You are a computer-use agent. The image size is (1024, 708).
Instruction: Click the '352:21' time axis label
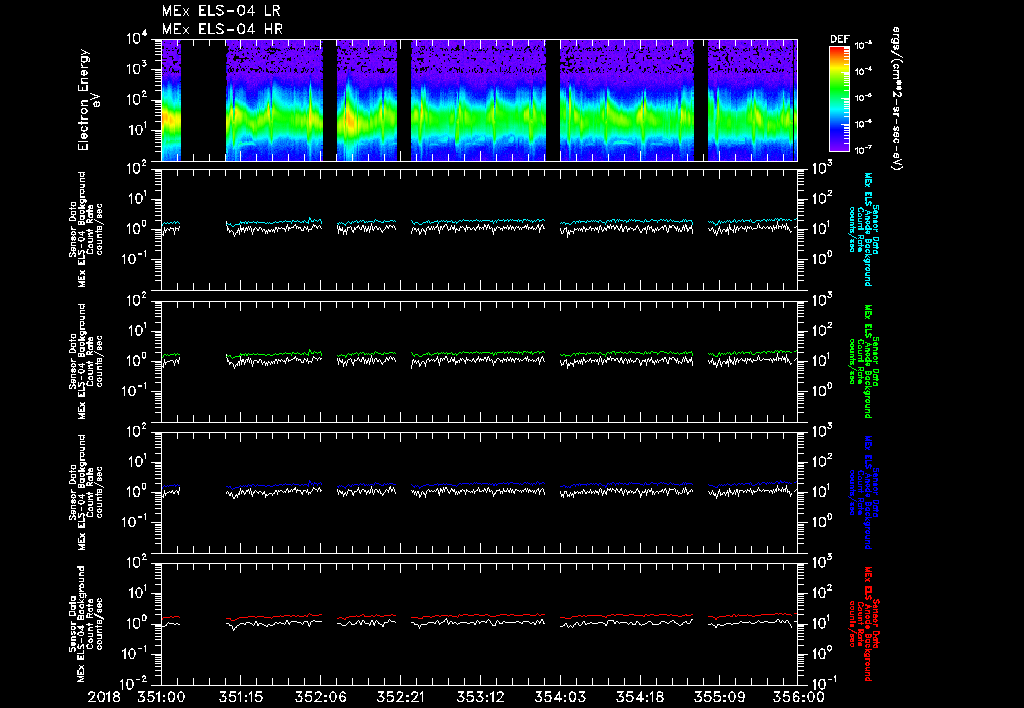pyautogui.click(x=400, y=697)
